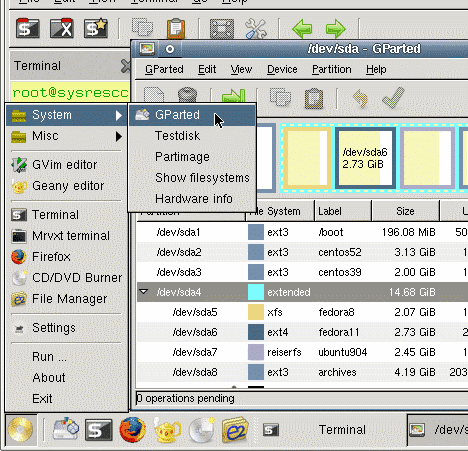Click the new terminal window icon with star

[96, 28]
